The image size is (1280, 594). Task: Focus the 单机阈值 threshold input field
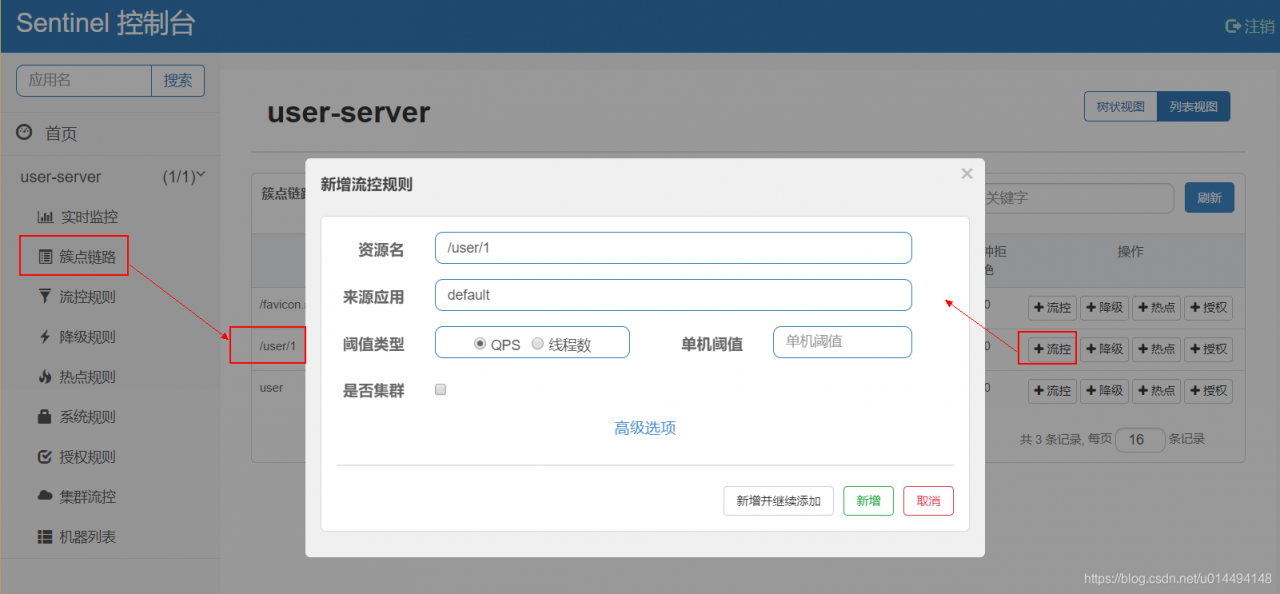(842, 342)
